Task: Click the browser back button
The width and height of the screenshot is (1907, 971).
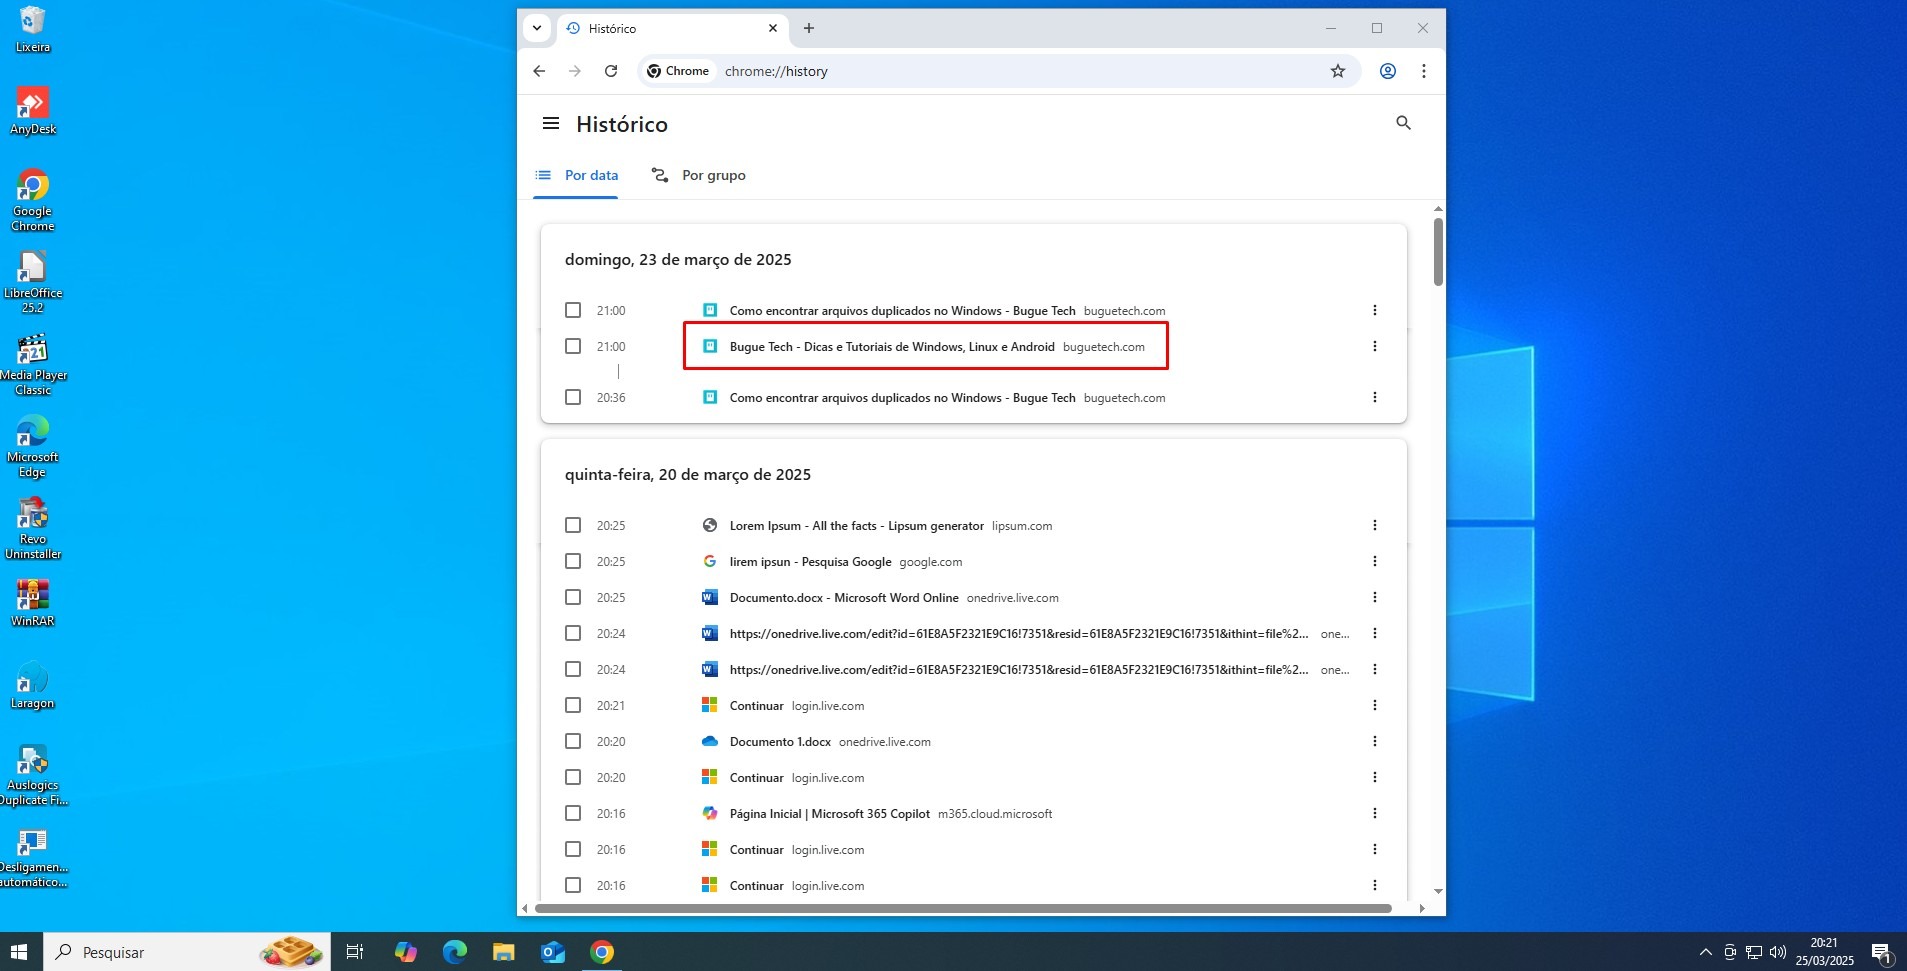Action: point(539,70)
